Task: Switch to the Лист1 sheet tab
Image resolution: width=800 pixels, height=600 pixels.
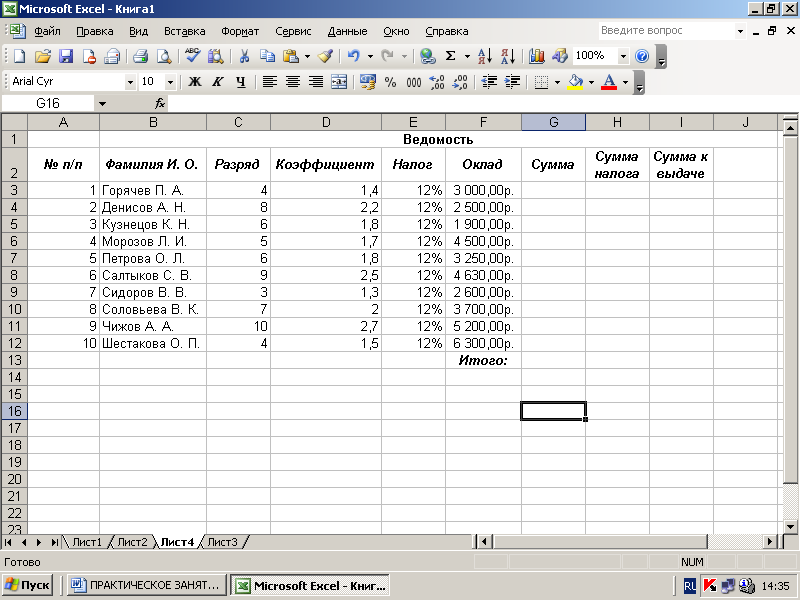Action: [x=87, y=542]
